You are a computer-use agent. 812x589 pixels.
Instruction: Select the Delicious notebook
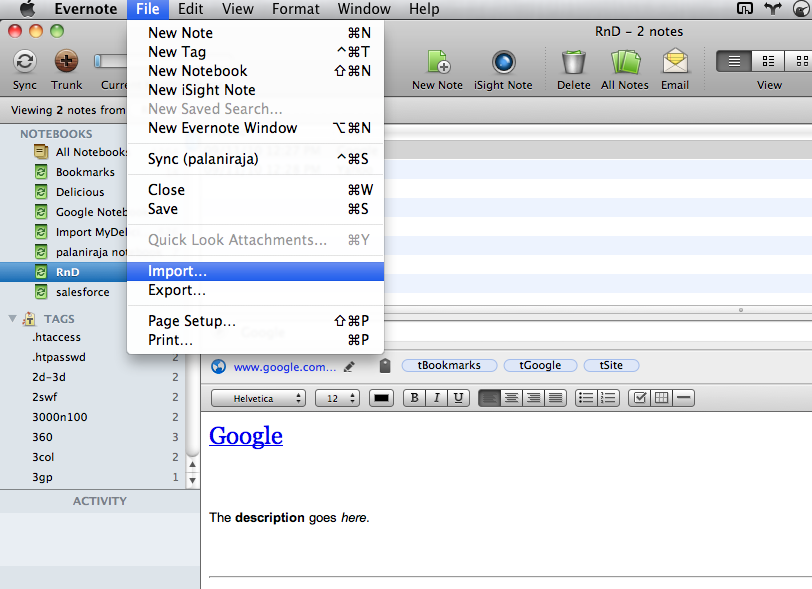(x=80, y=192)
